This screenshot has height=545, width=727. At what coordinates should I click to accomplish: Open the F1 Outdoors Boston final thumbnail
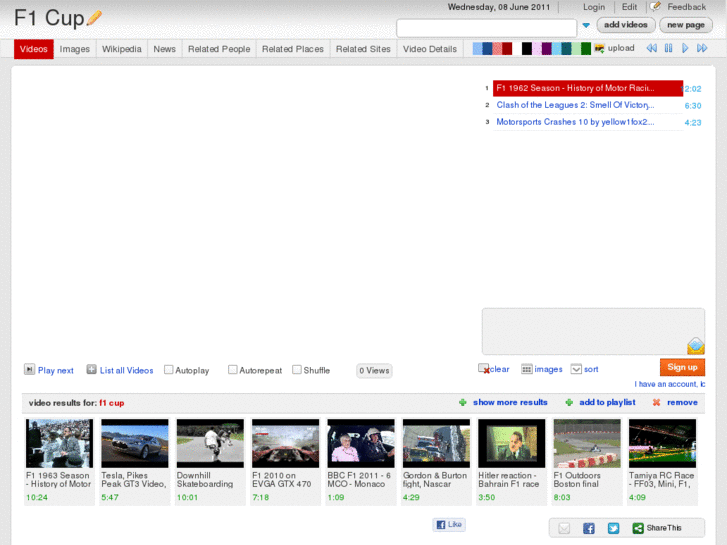(x=587, y=443)
